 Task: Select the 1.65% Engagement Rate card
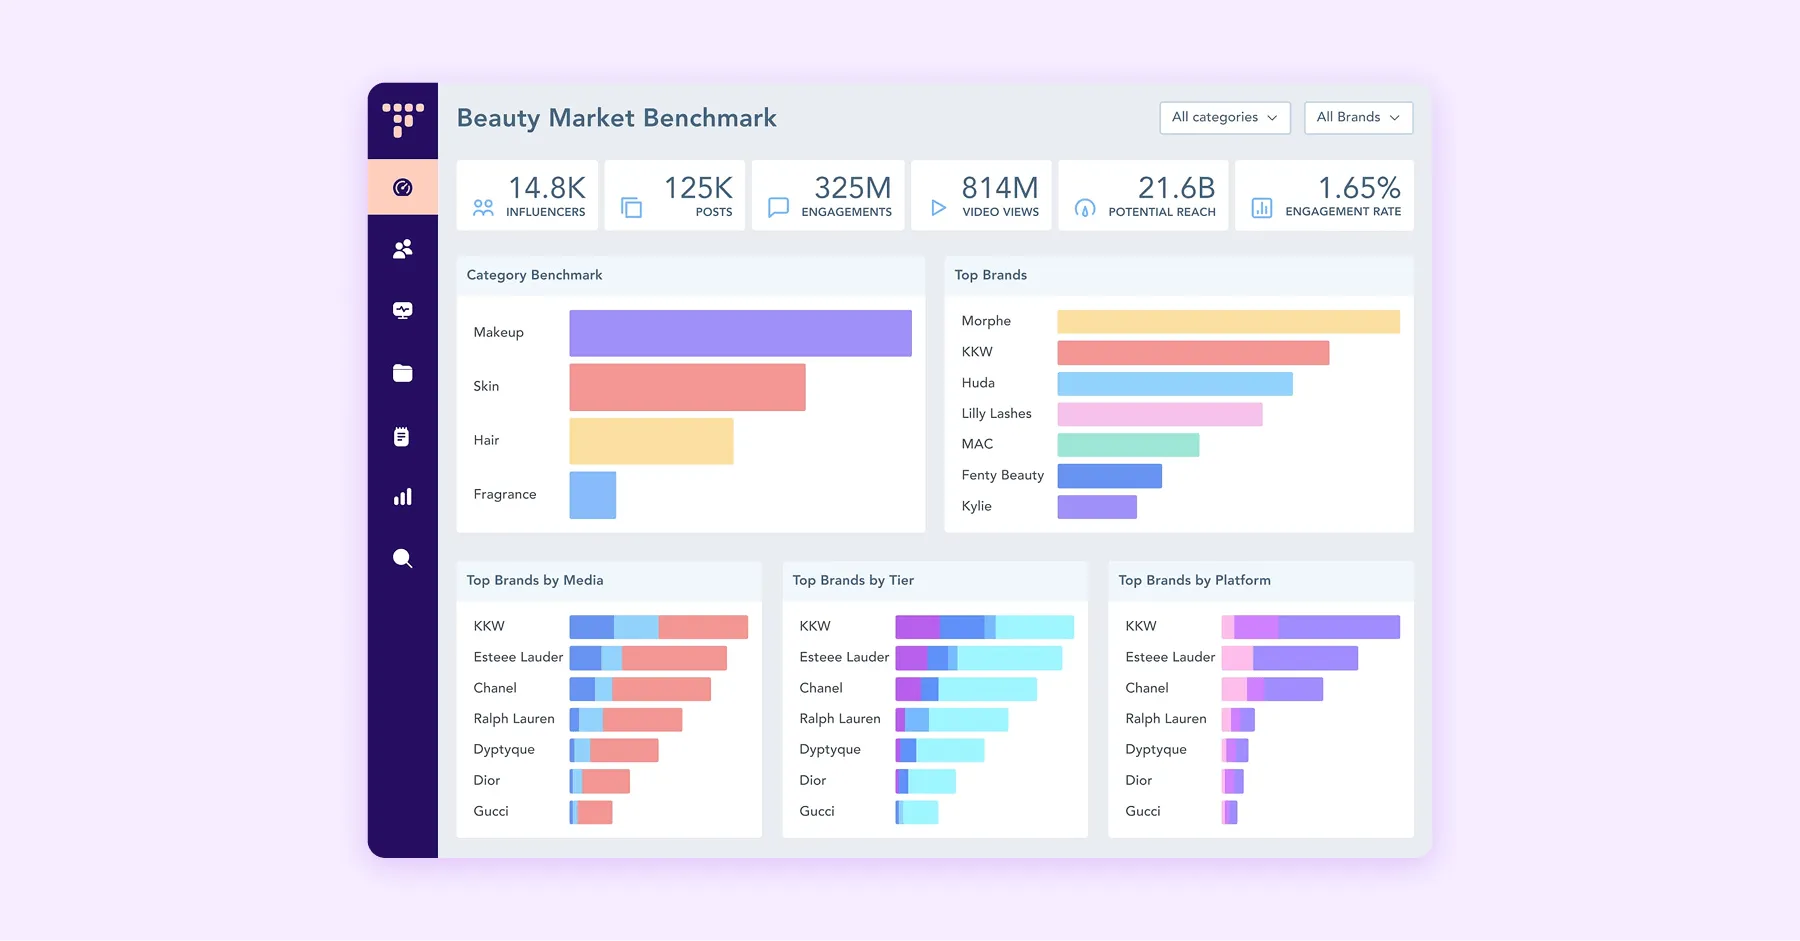(x=1324, y=195)
